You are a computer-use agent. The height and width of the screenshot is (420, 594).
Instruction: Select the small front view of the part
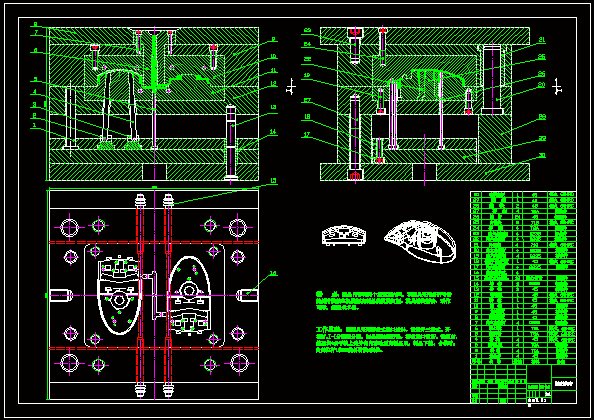[344, 235]
